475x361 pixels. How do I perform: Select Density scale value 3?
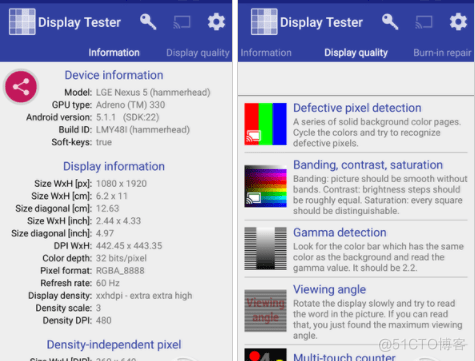(98, 308)
